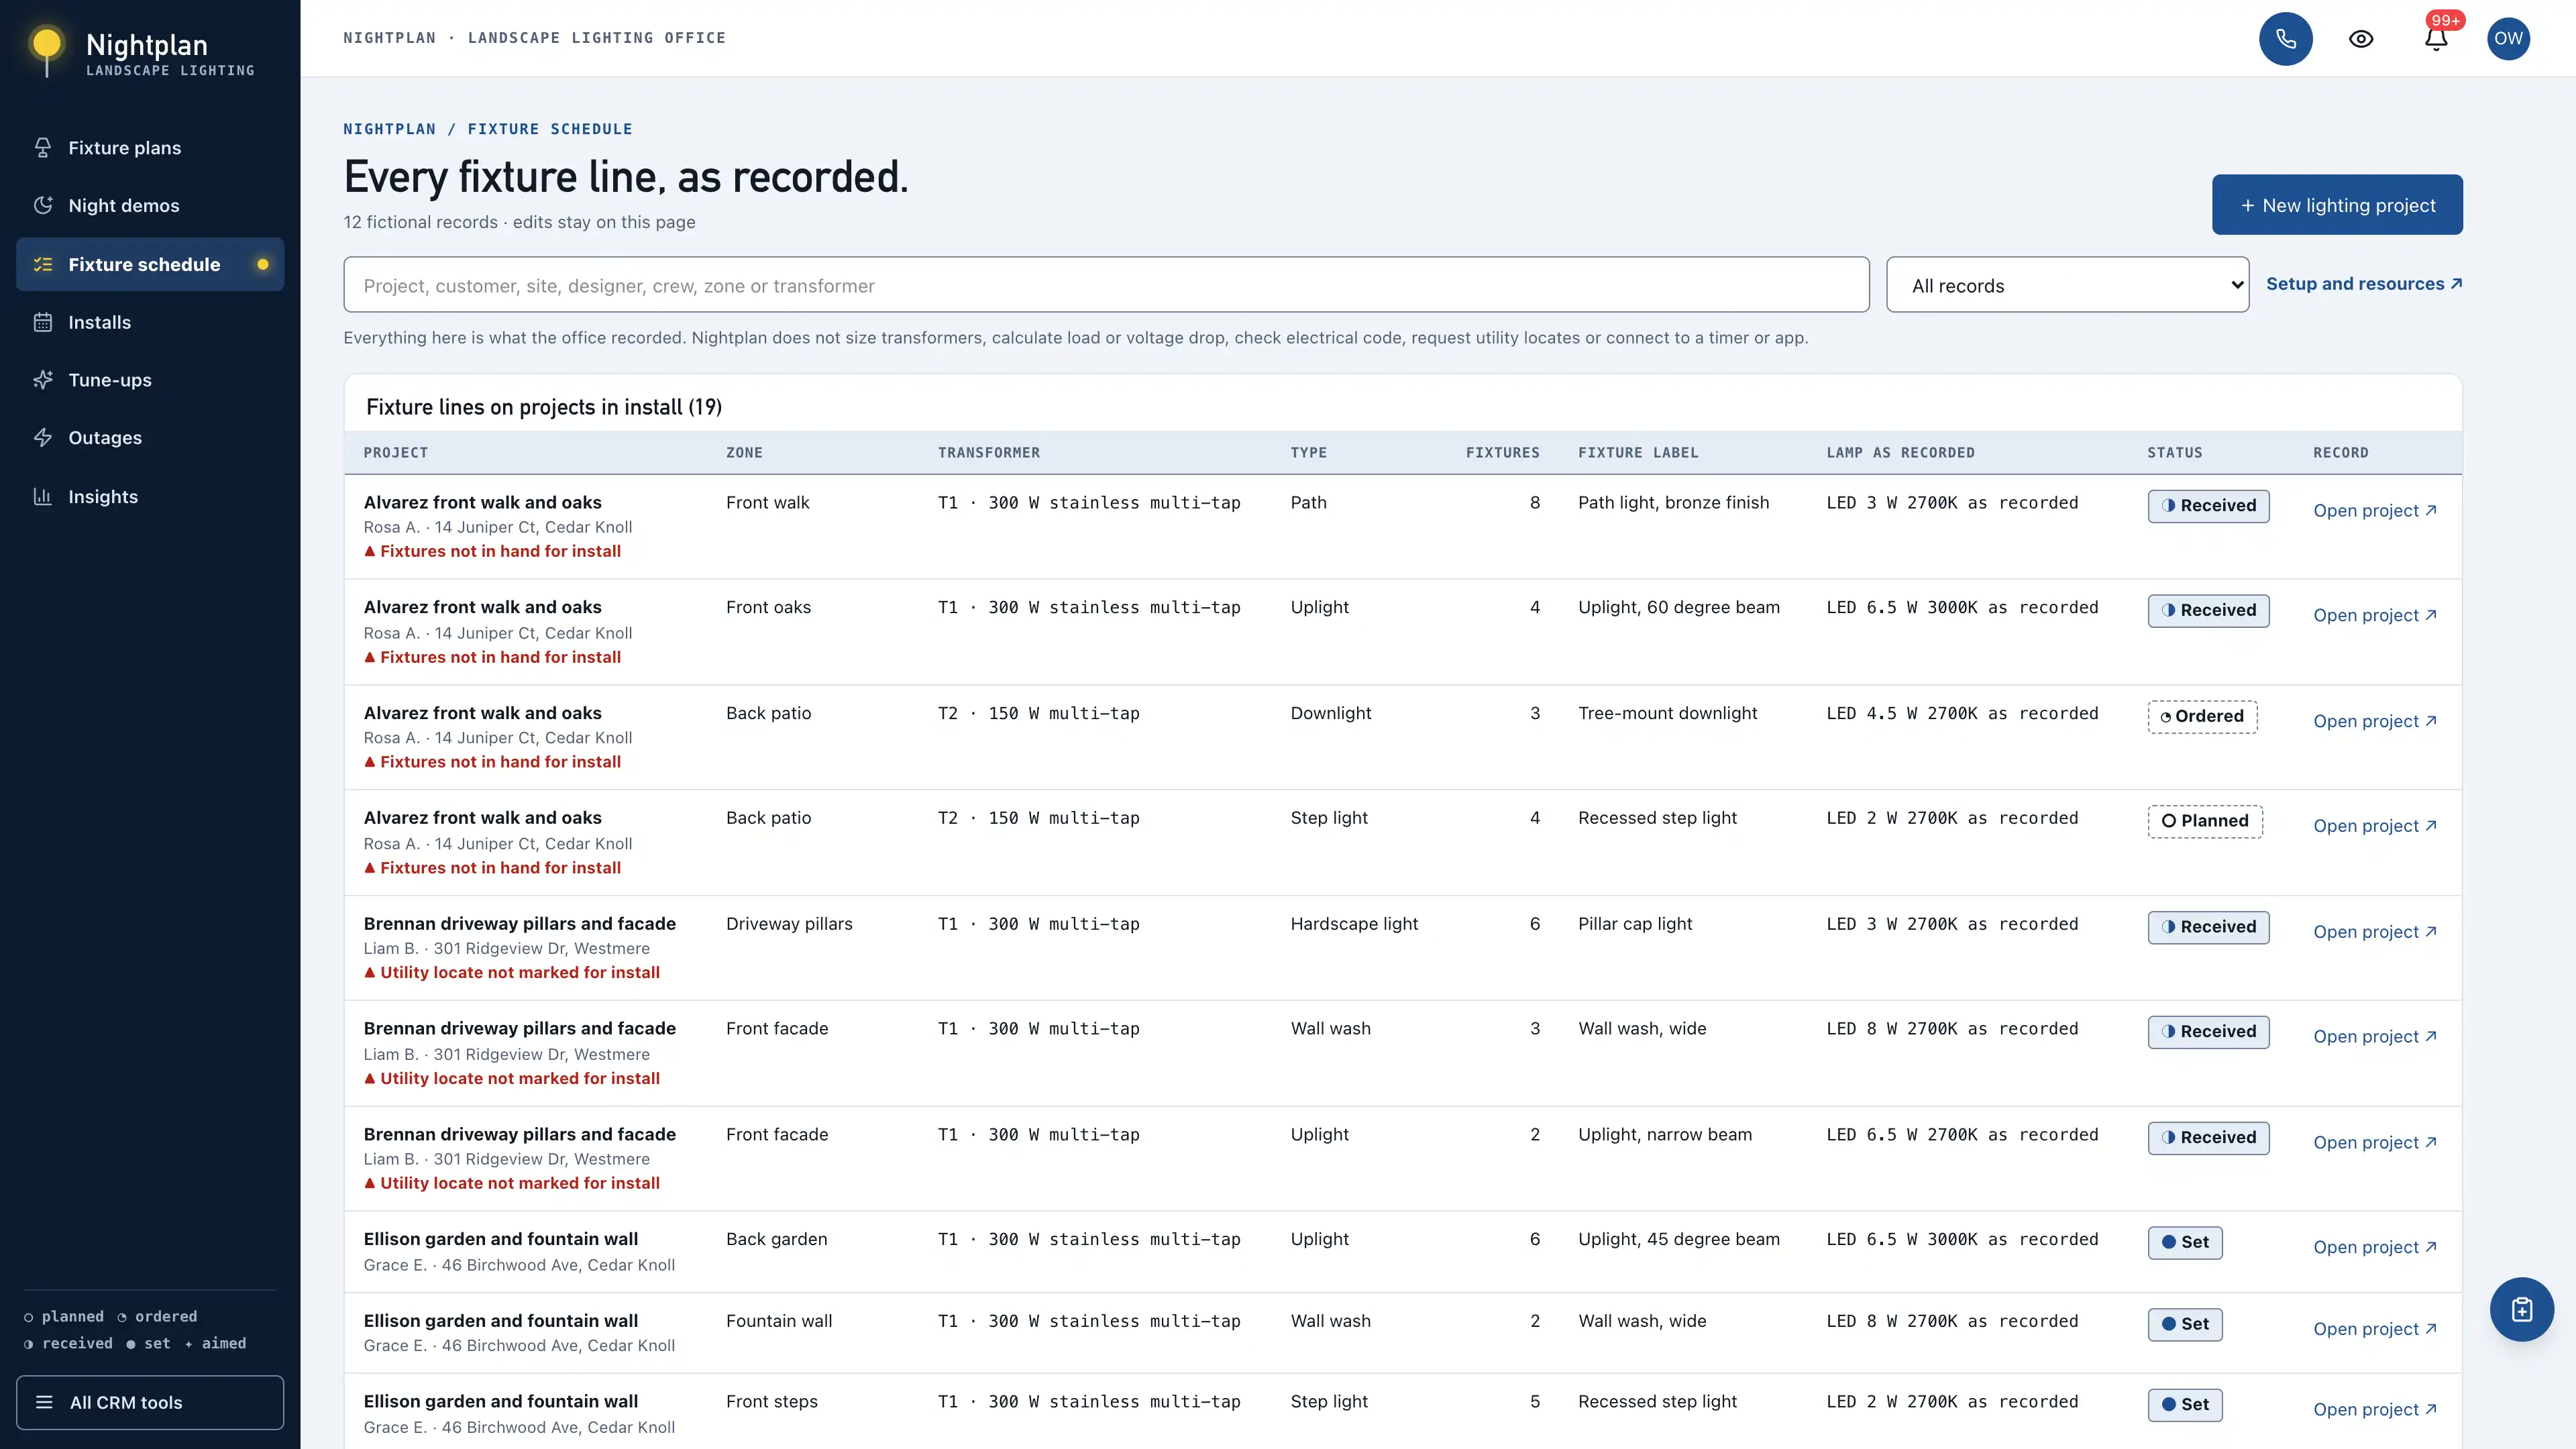Image resolution: width=2576 pixels, height=1449 pixels.
Task: Open project link for Front oaks row
Action: coord(2375,615)
